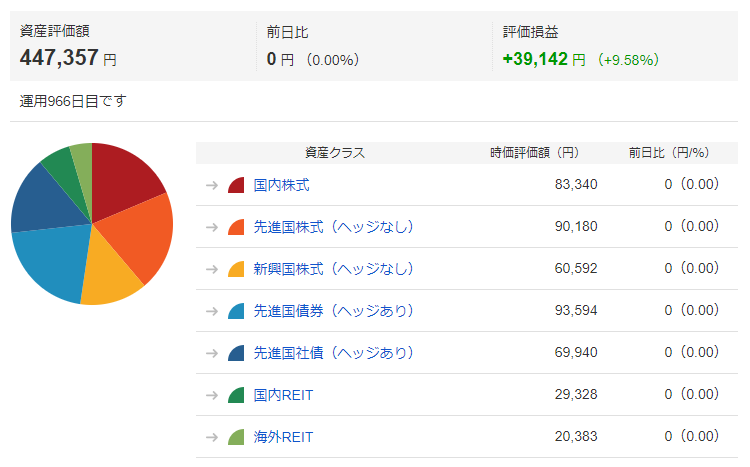The width and height of the screenshot is (750, 467).
Task: Open the 国内REIT link
Action: [x=283, y=395]
